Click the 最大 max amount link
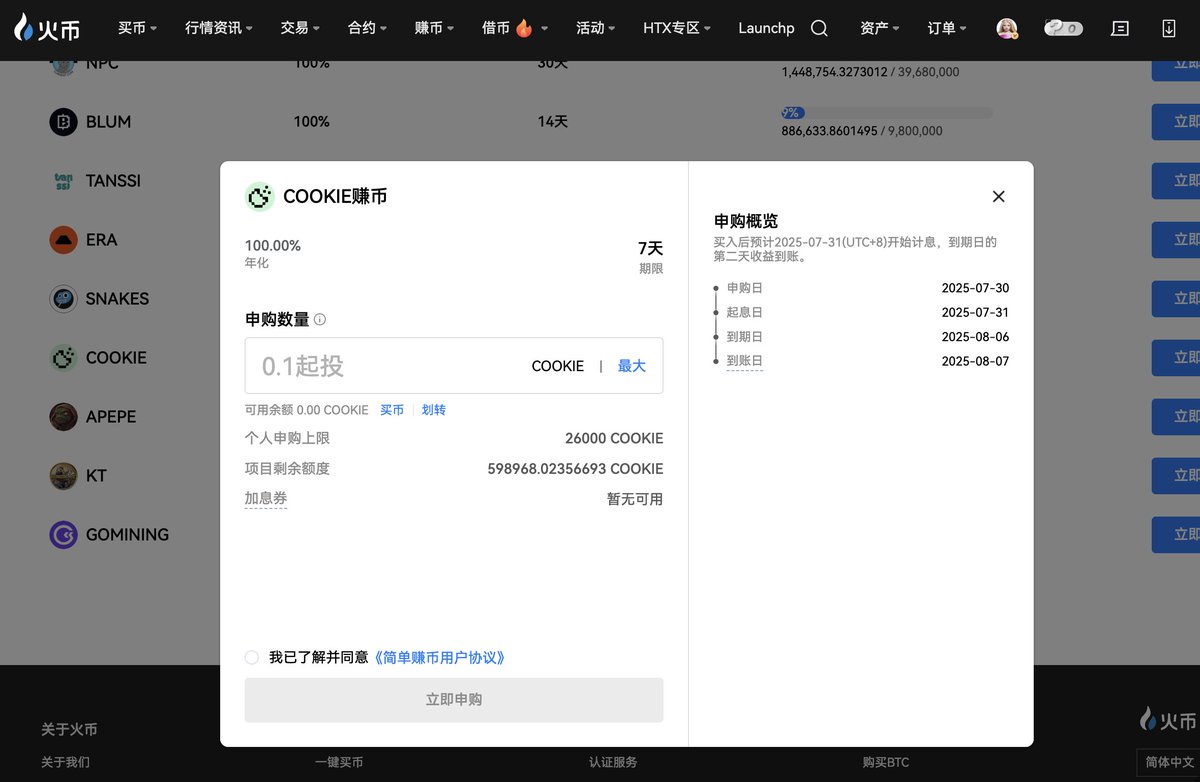The width and height of the screenshot is (1200, 782). [632, 366]
